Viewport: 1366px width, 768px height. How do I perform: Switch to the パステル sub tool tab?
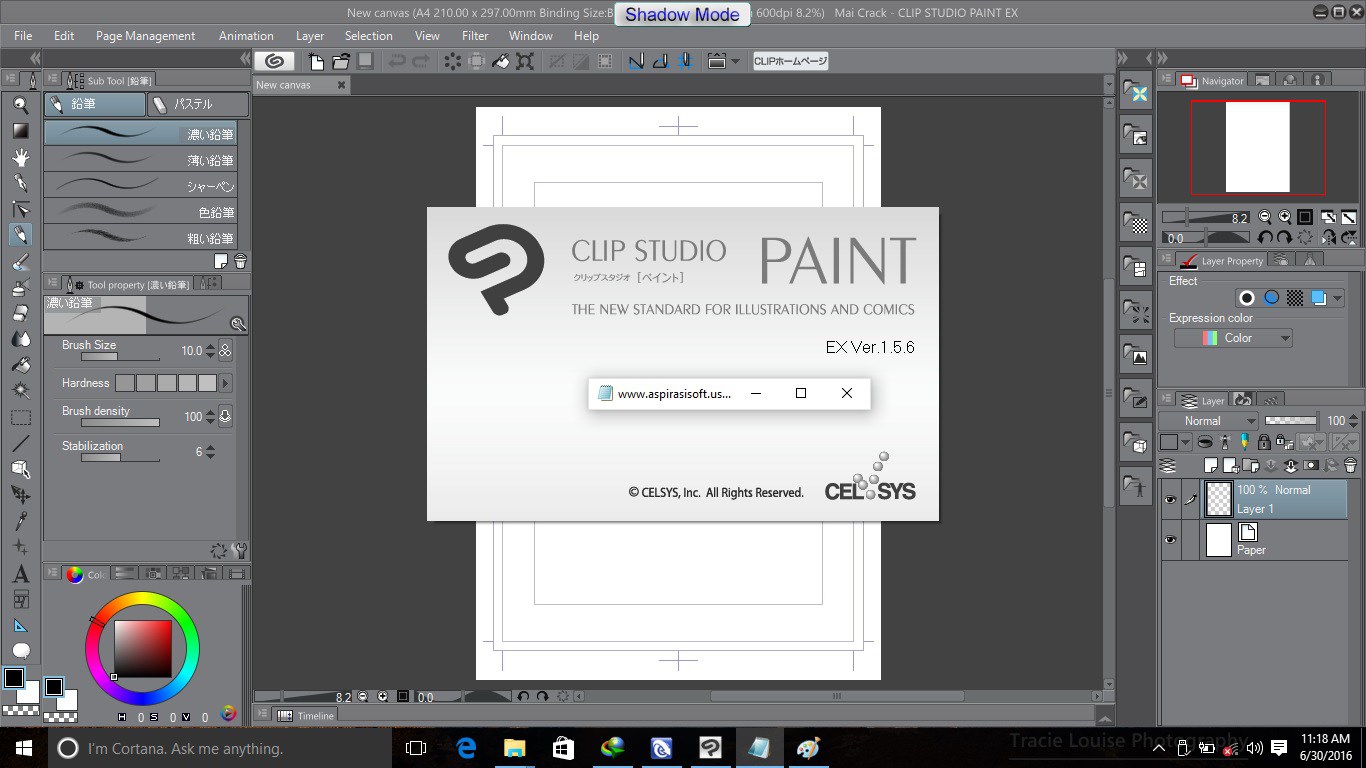coord(198,104)
